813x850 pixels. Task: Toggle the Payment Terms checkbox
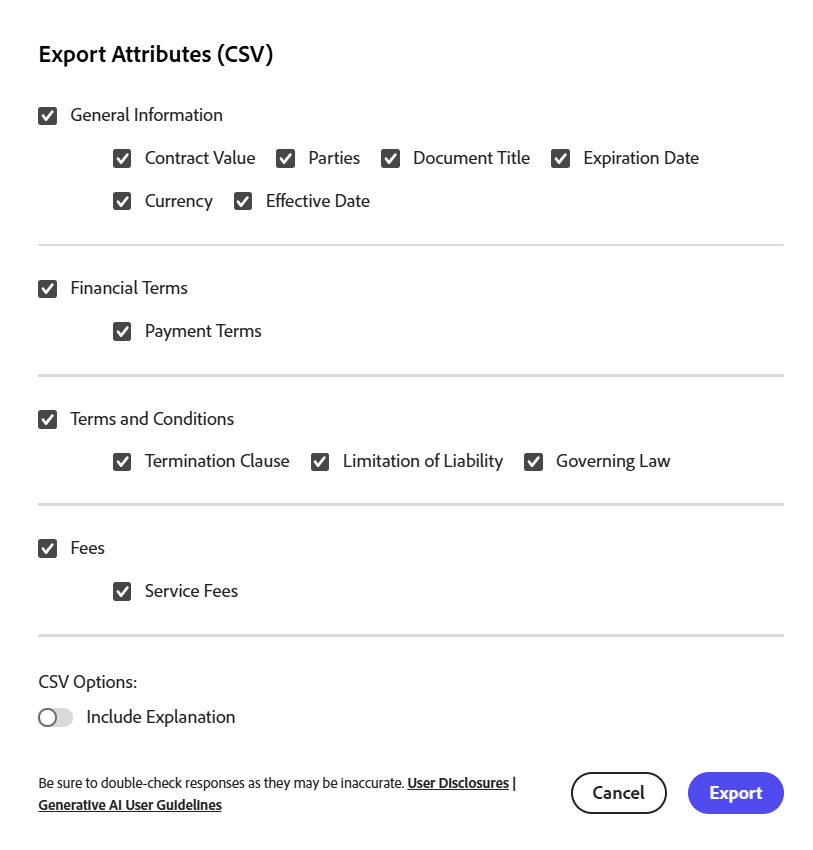(x=122, y=332)
